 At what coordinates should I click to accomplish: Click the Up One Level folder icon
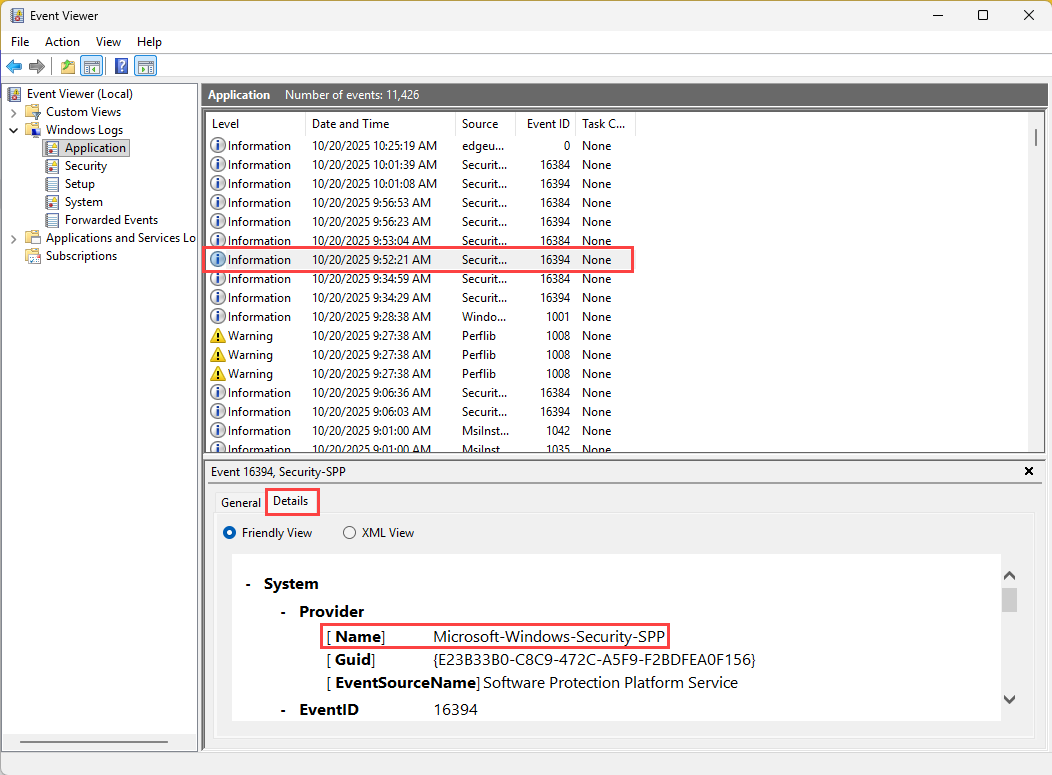[x=67, y=67]
